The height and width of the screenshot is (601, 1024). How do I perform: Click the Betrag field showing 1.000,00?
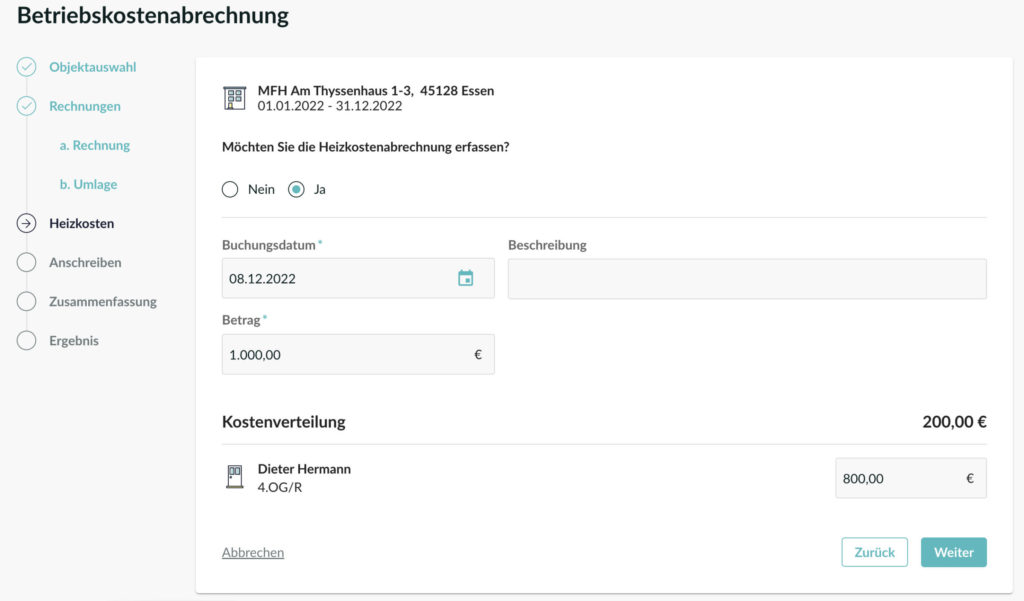pyautogui.click(x=345, y=354)
